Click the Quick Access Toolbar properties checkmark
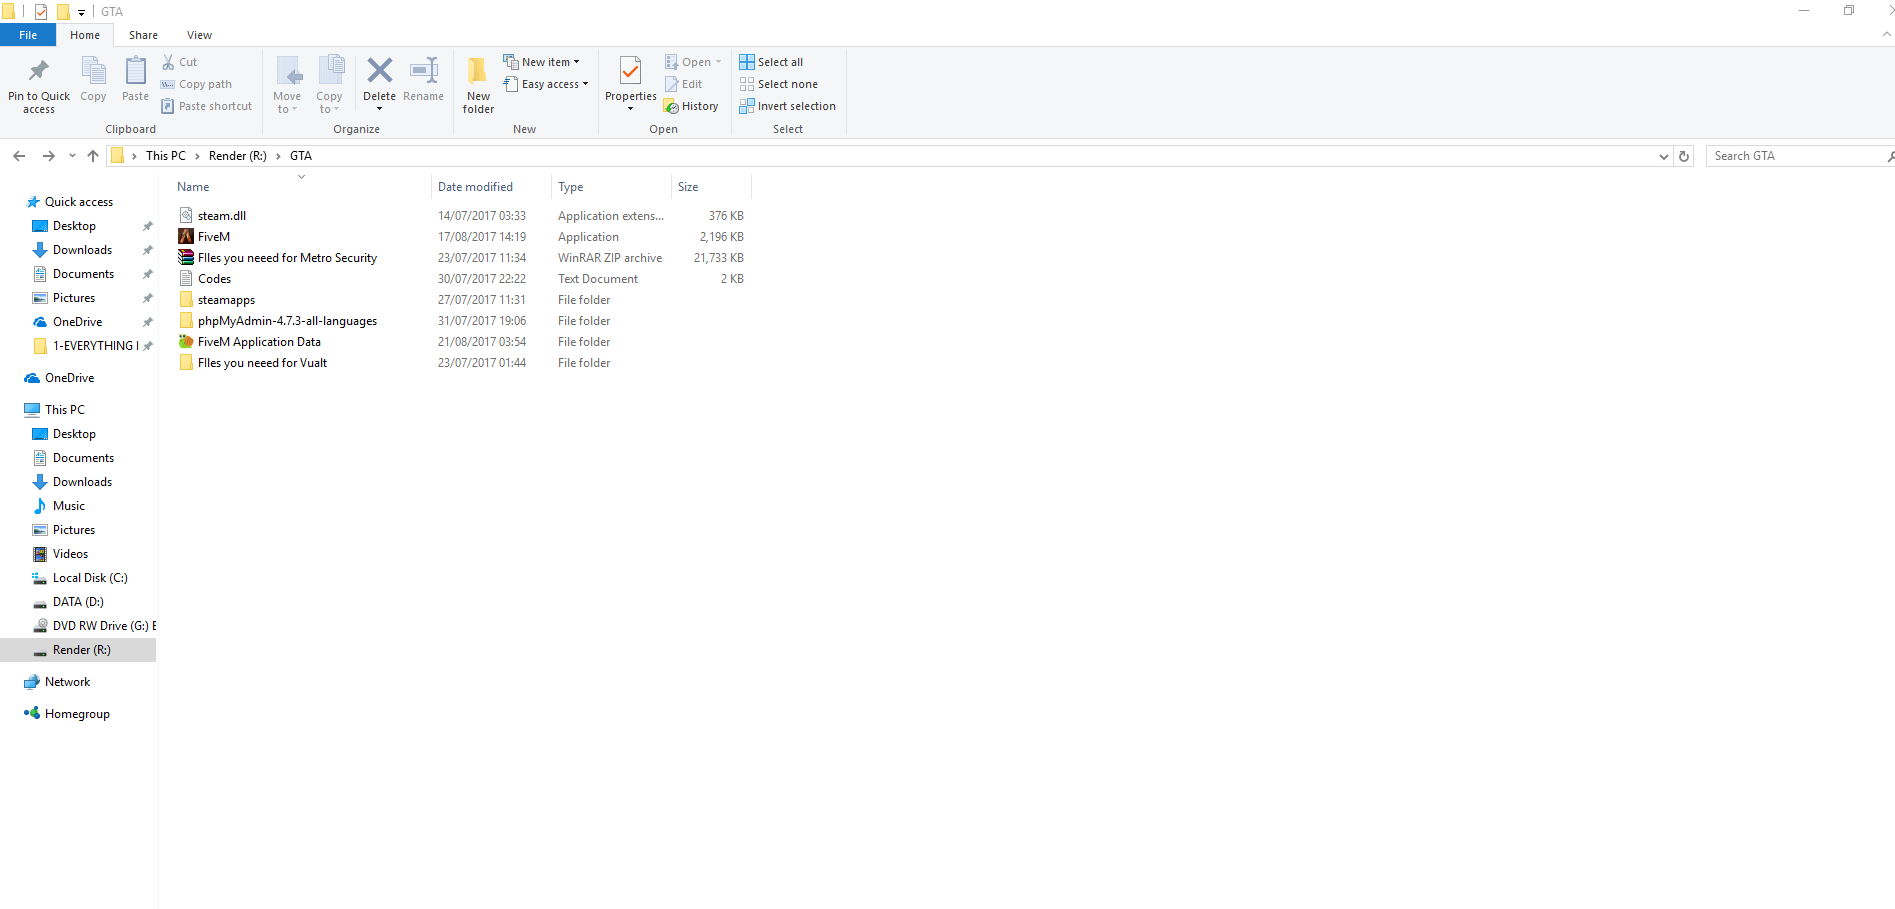This screenshot has width=1895, height=909. pos(41,12)
